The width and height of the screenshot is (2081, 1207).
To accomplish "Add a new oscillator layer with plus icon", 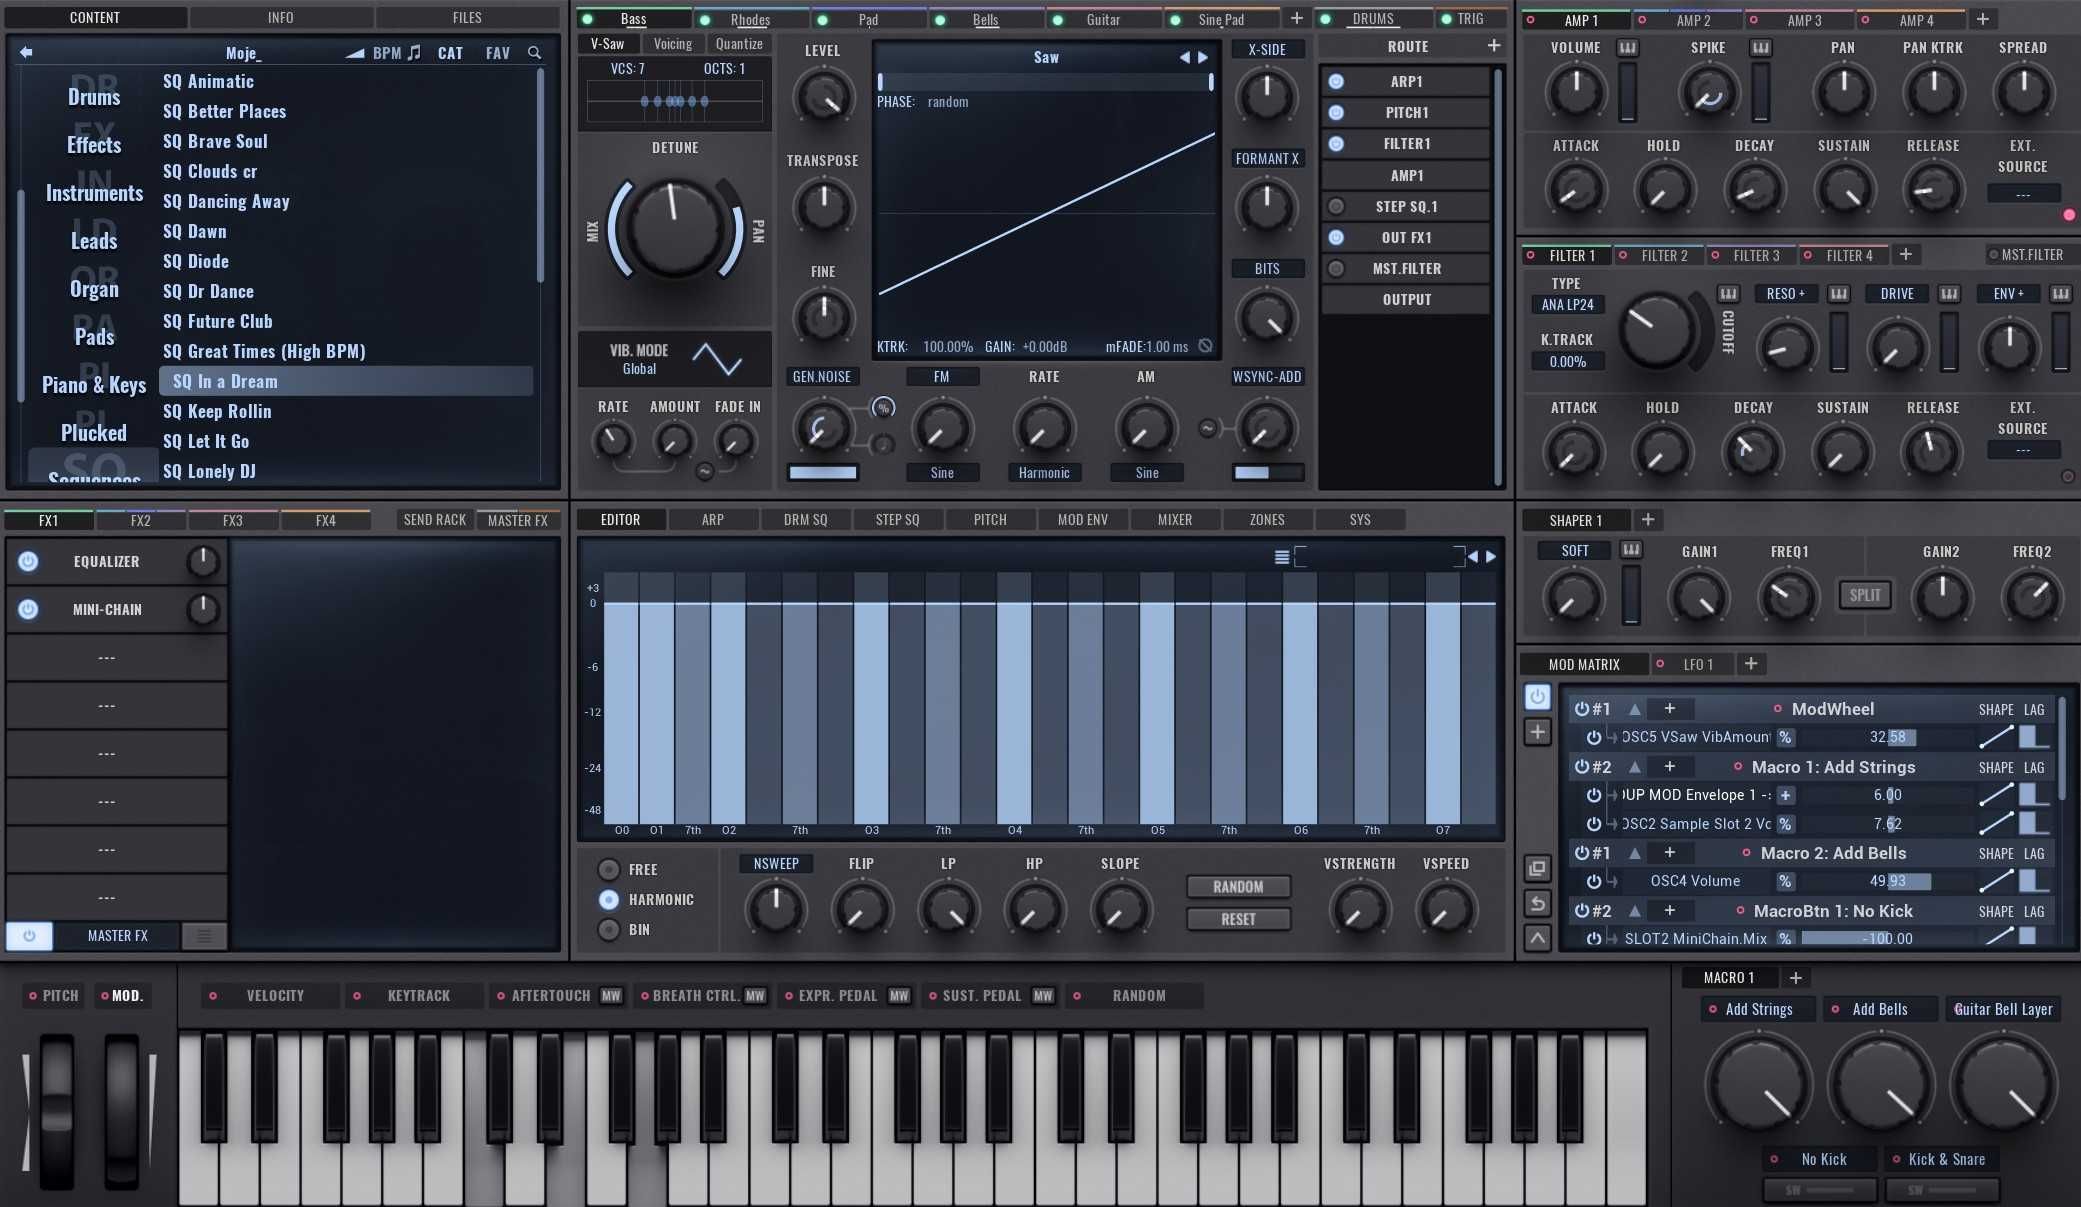I will 1297,18.
